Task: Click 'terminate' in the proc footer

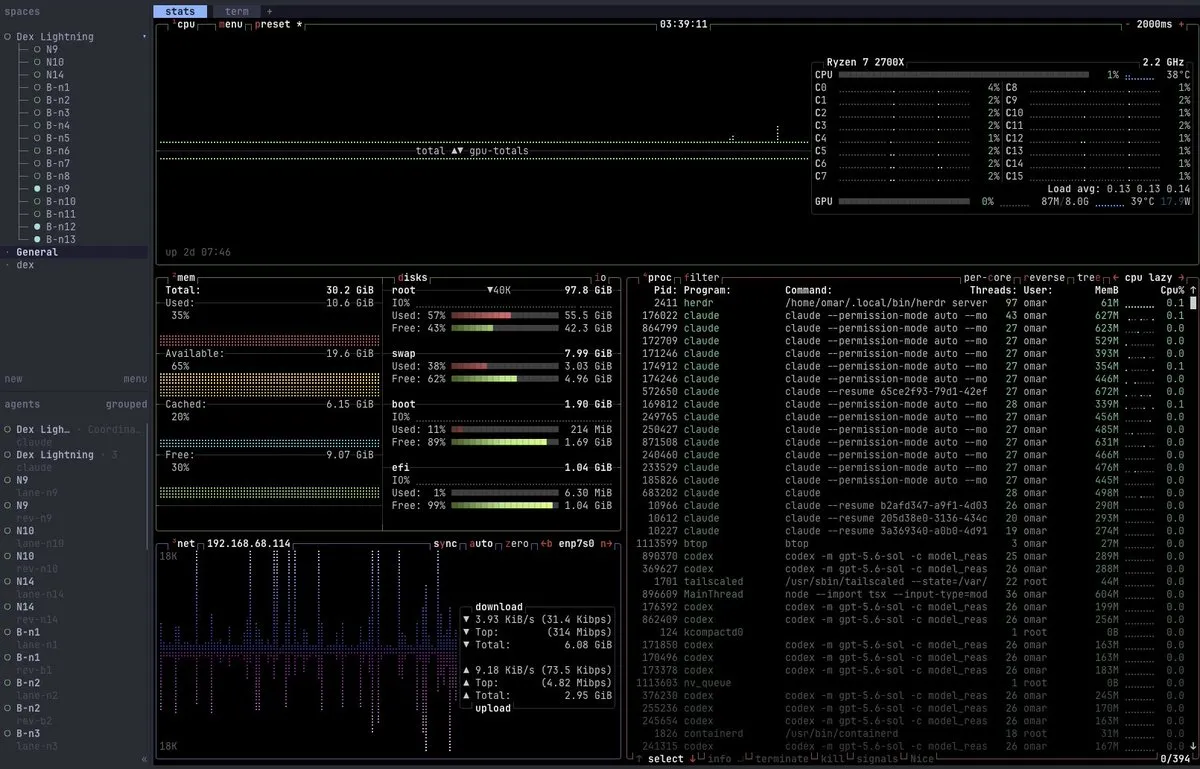Action: pos(783,759)
